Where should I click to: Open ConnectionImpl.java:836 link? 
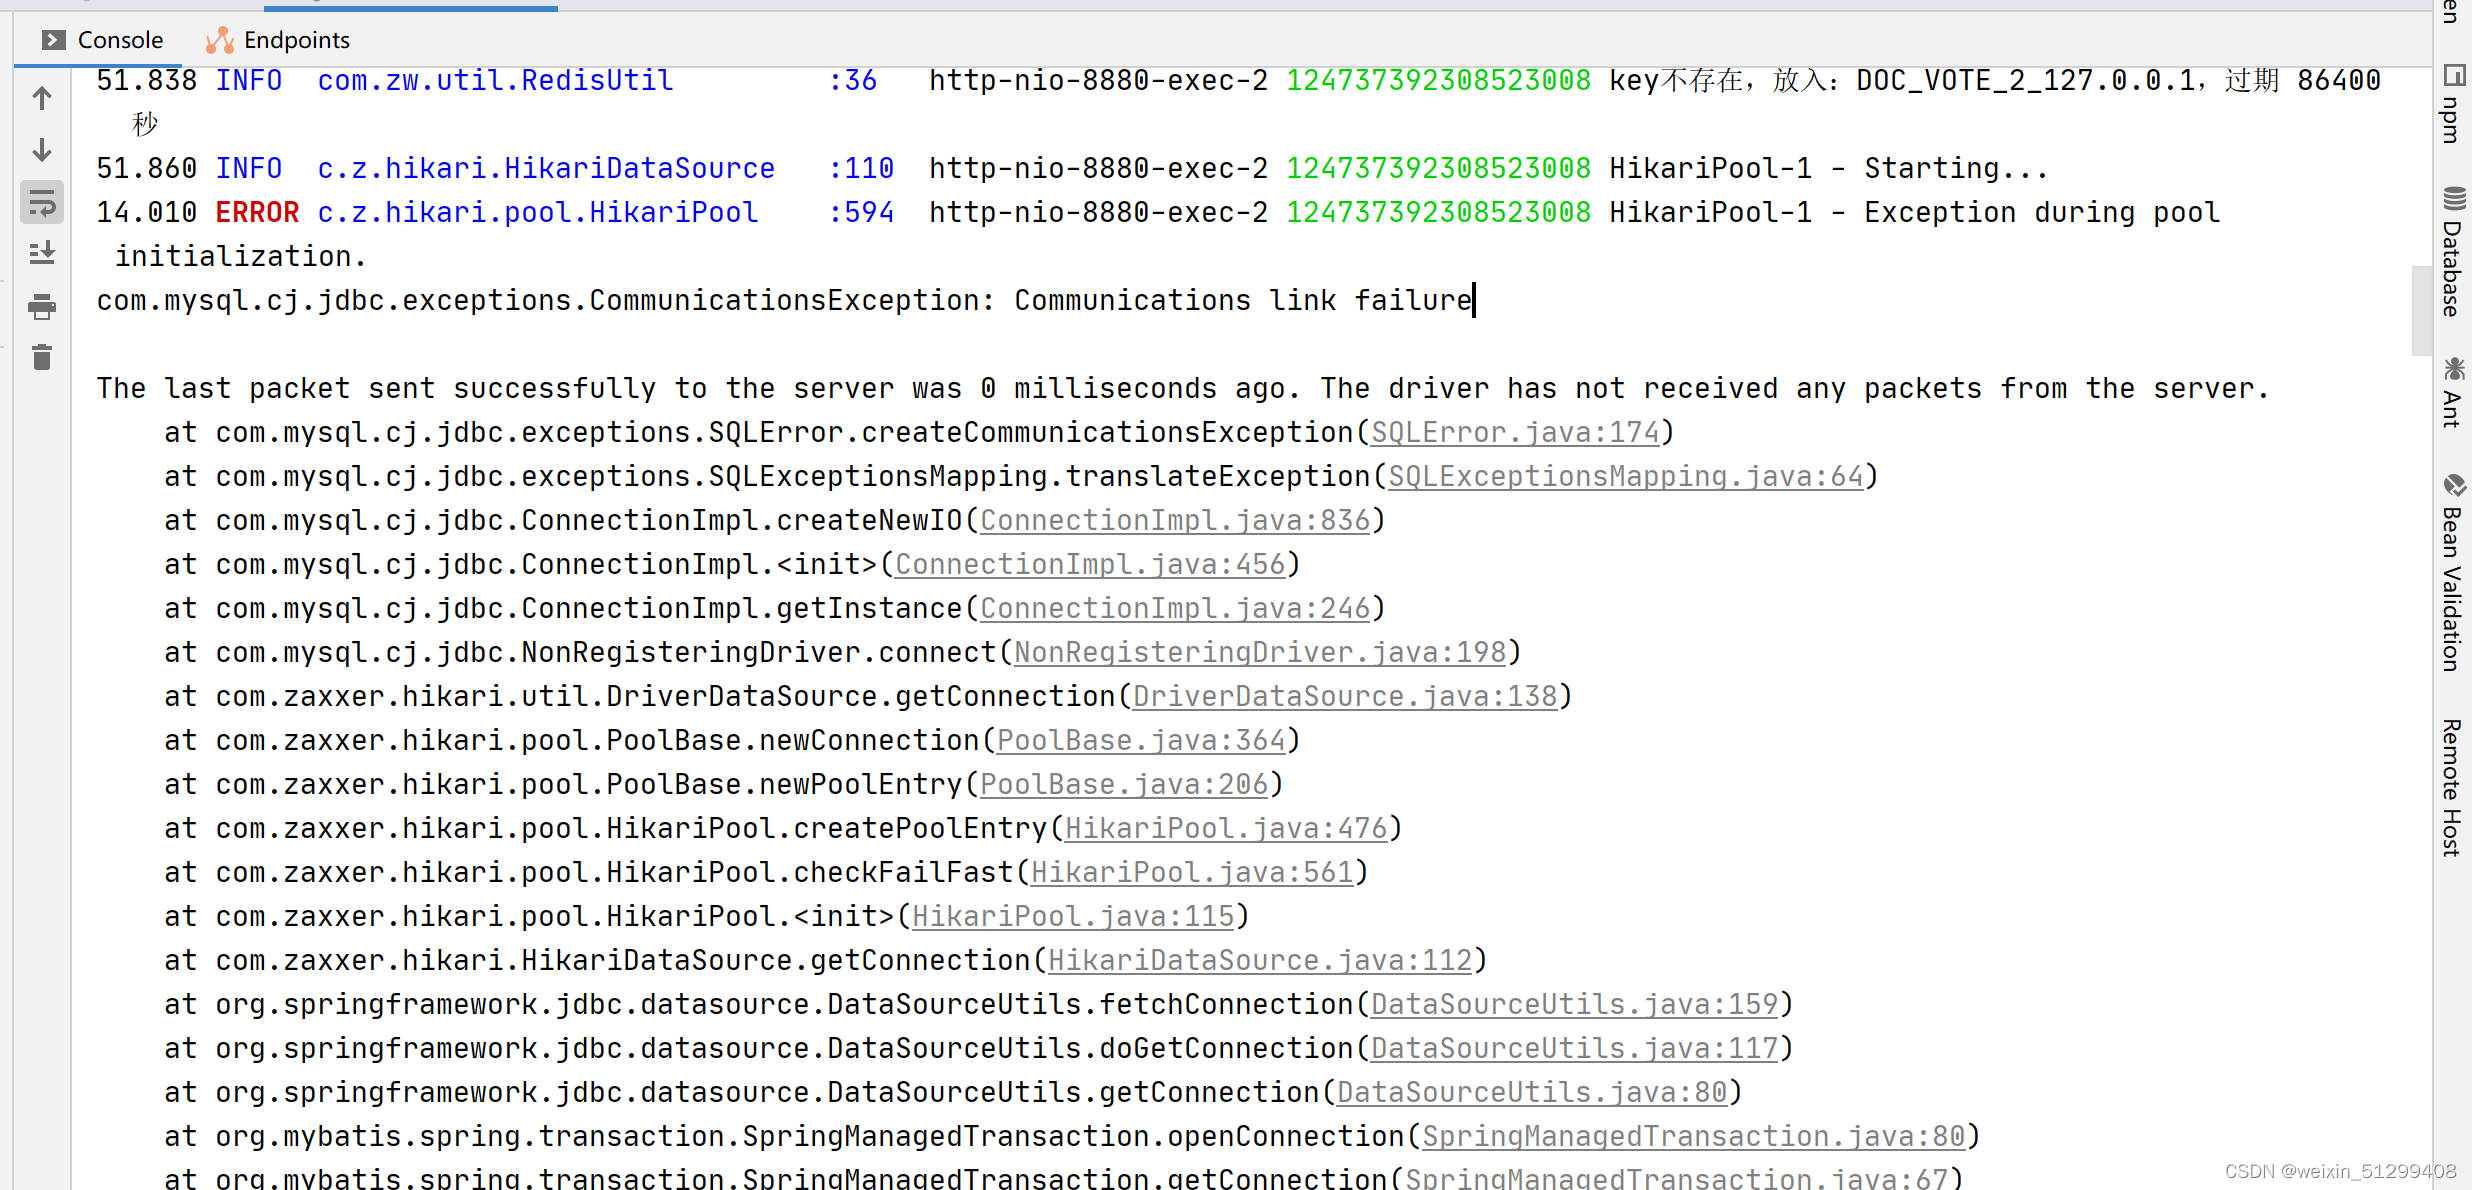click(x=1176, y=519)
